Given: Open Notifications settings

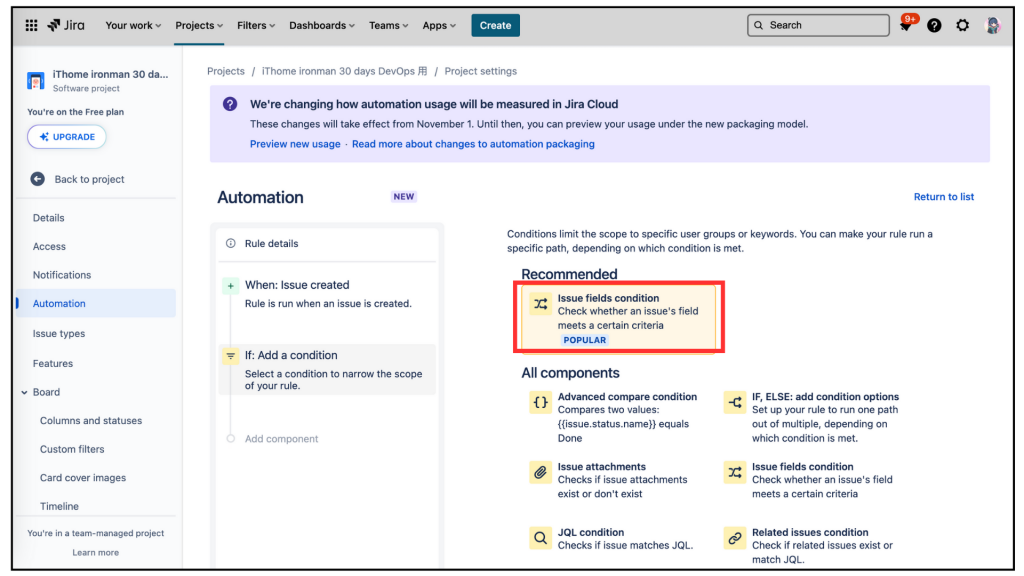Looking at the screenshot, I should (96, 275).
